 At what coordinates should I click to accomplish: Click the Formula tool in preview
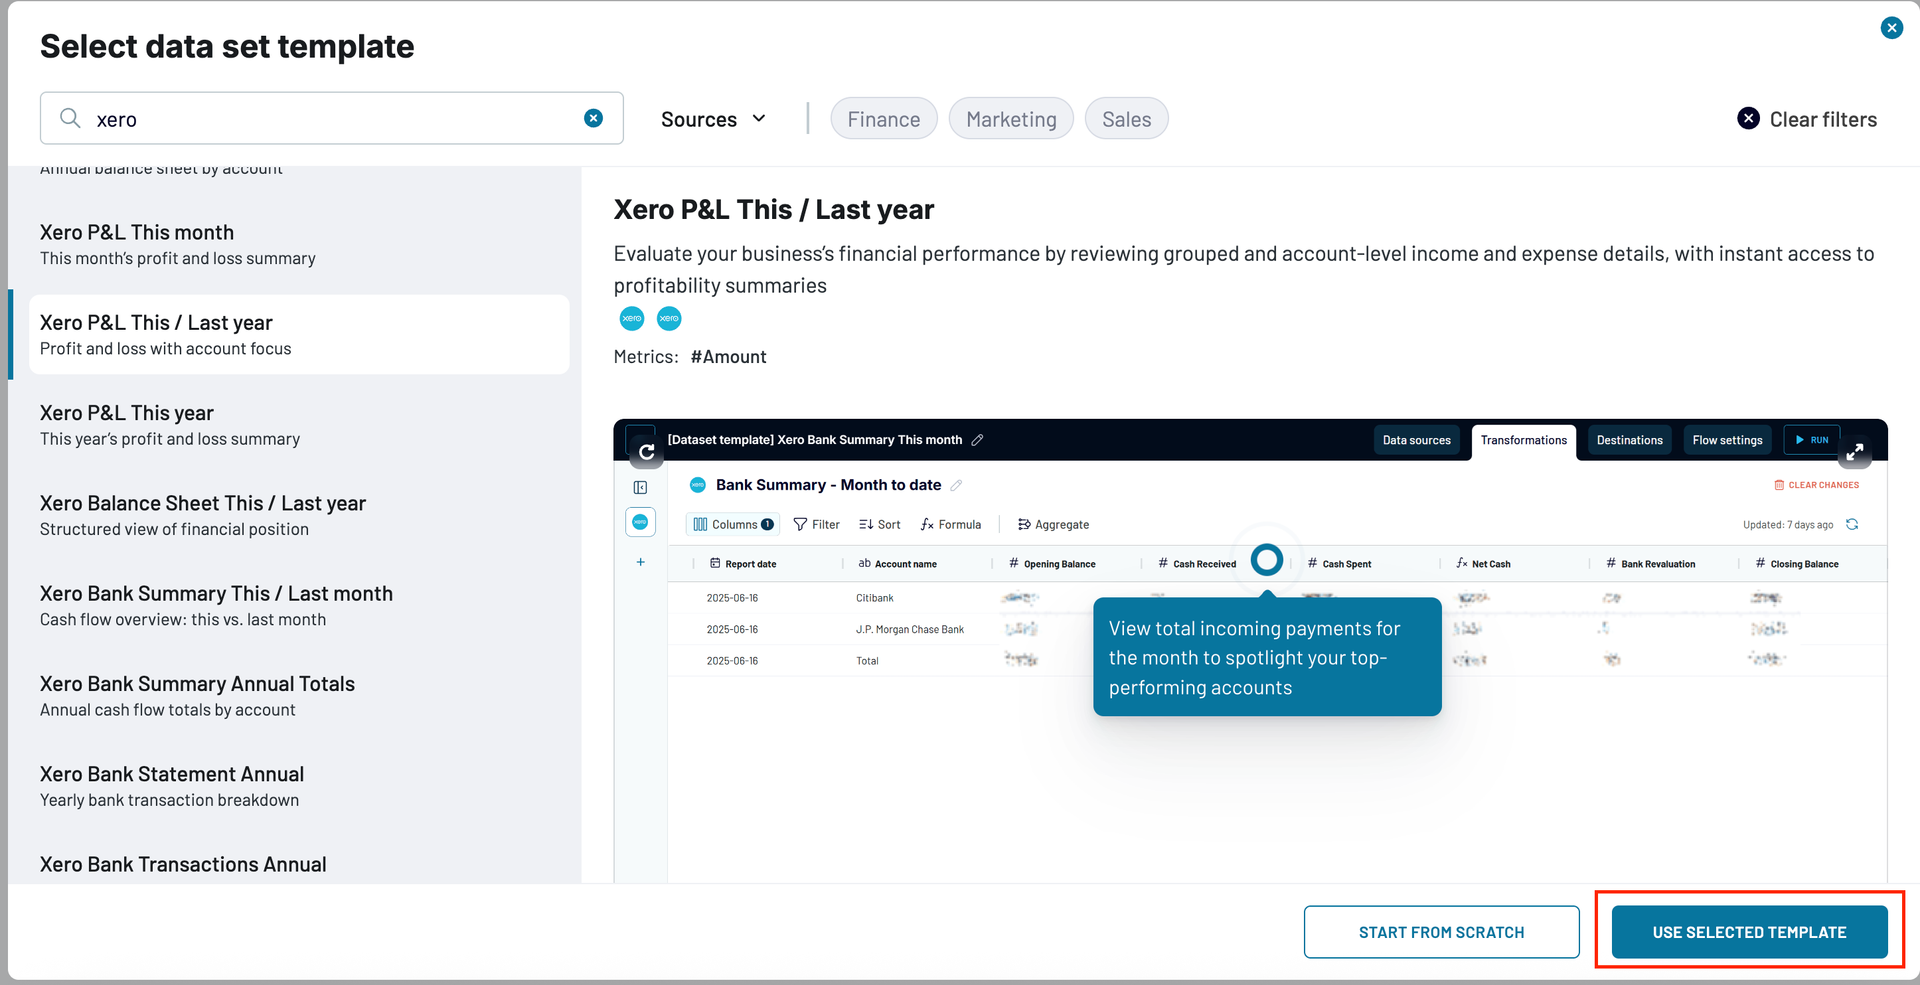951,524
